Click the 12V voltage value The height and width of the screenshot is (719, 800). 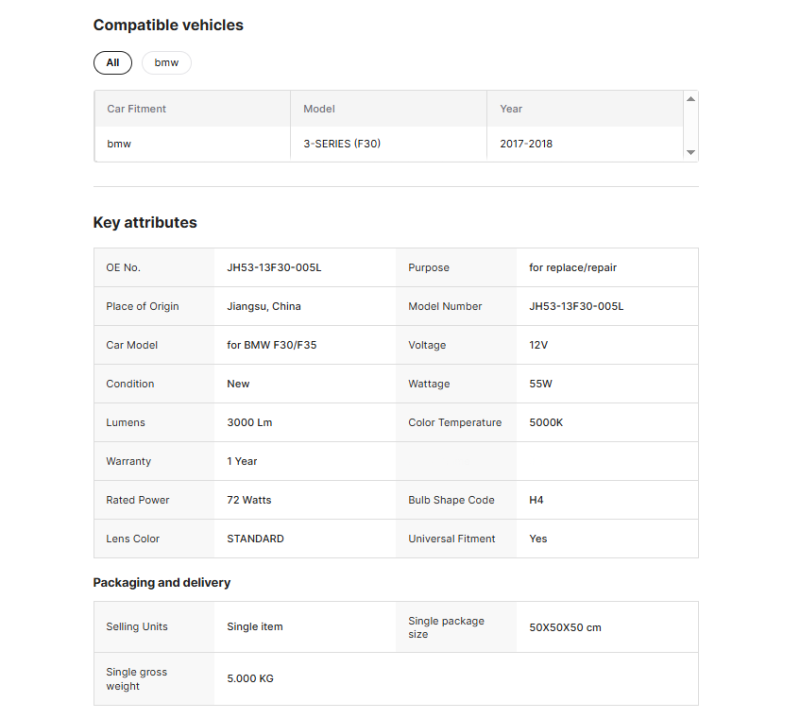tap(538, 345)
